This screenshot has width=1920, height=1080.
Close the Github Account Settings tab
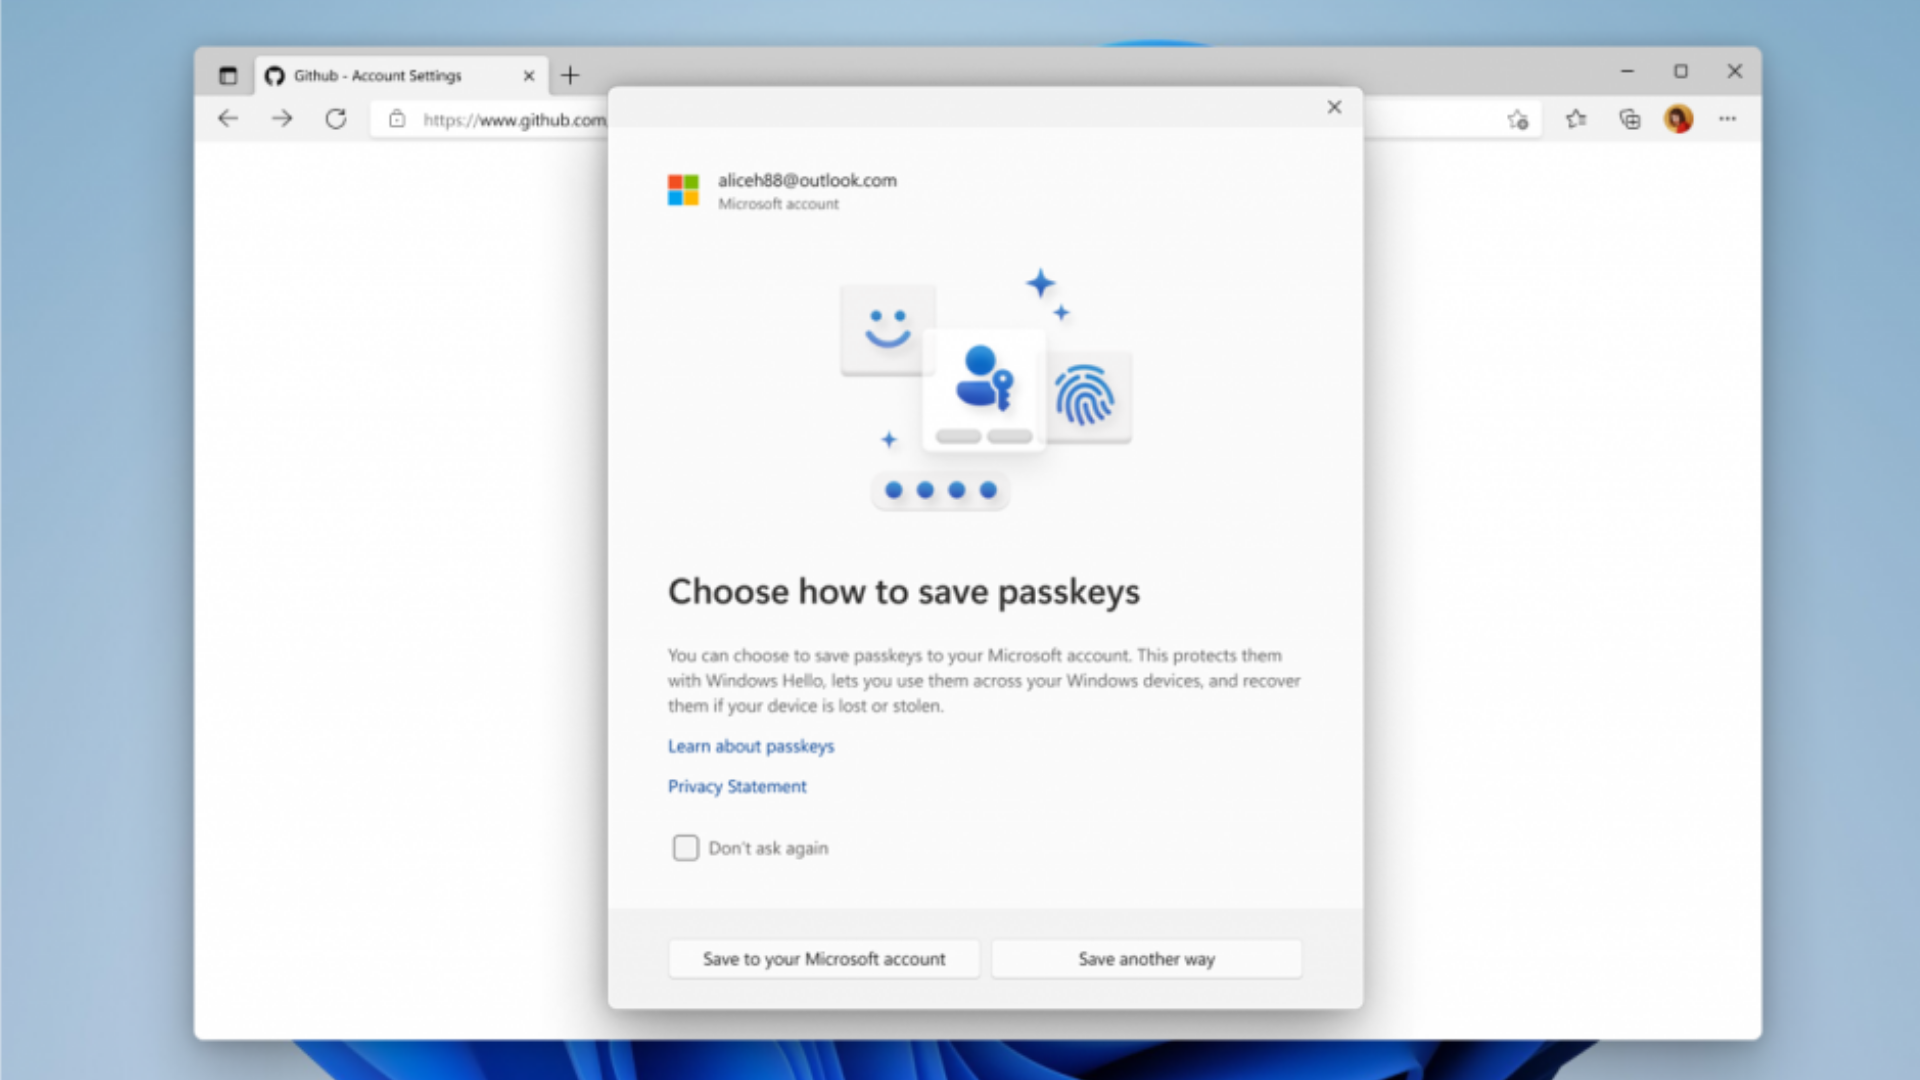pyautogui.click(x=529, y=75)
